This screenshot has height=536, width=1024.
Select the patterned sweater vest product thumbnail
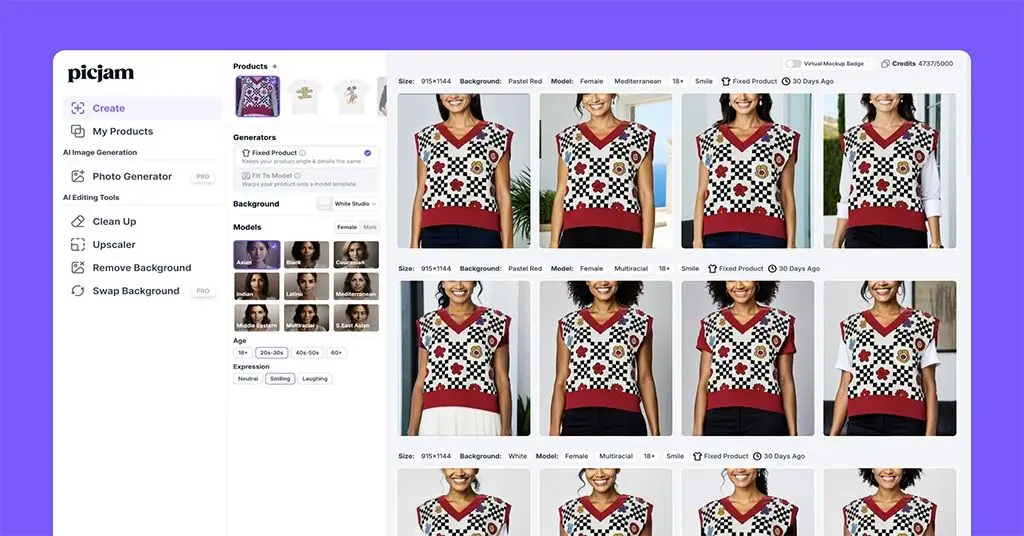point(257,97)
